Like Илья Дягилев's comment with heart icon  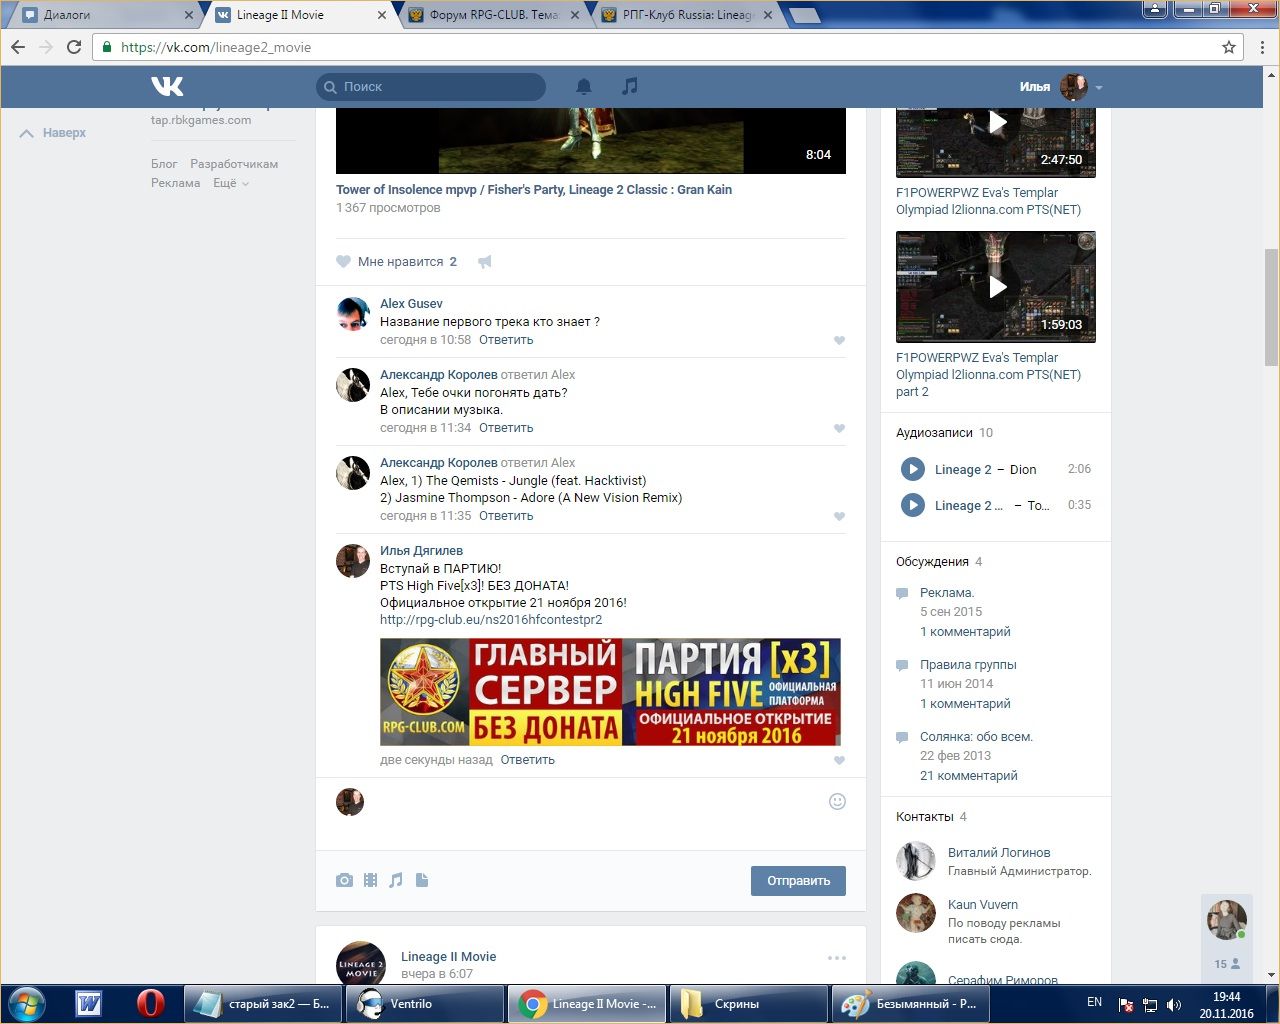839,761
